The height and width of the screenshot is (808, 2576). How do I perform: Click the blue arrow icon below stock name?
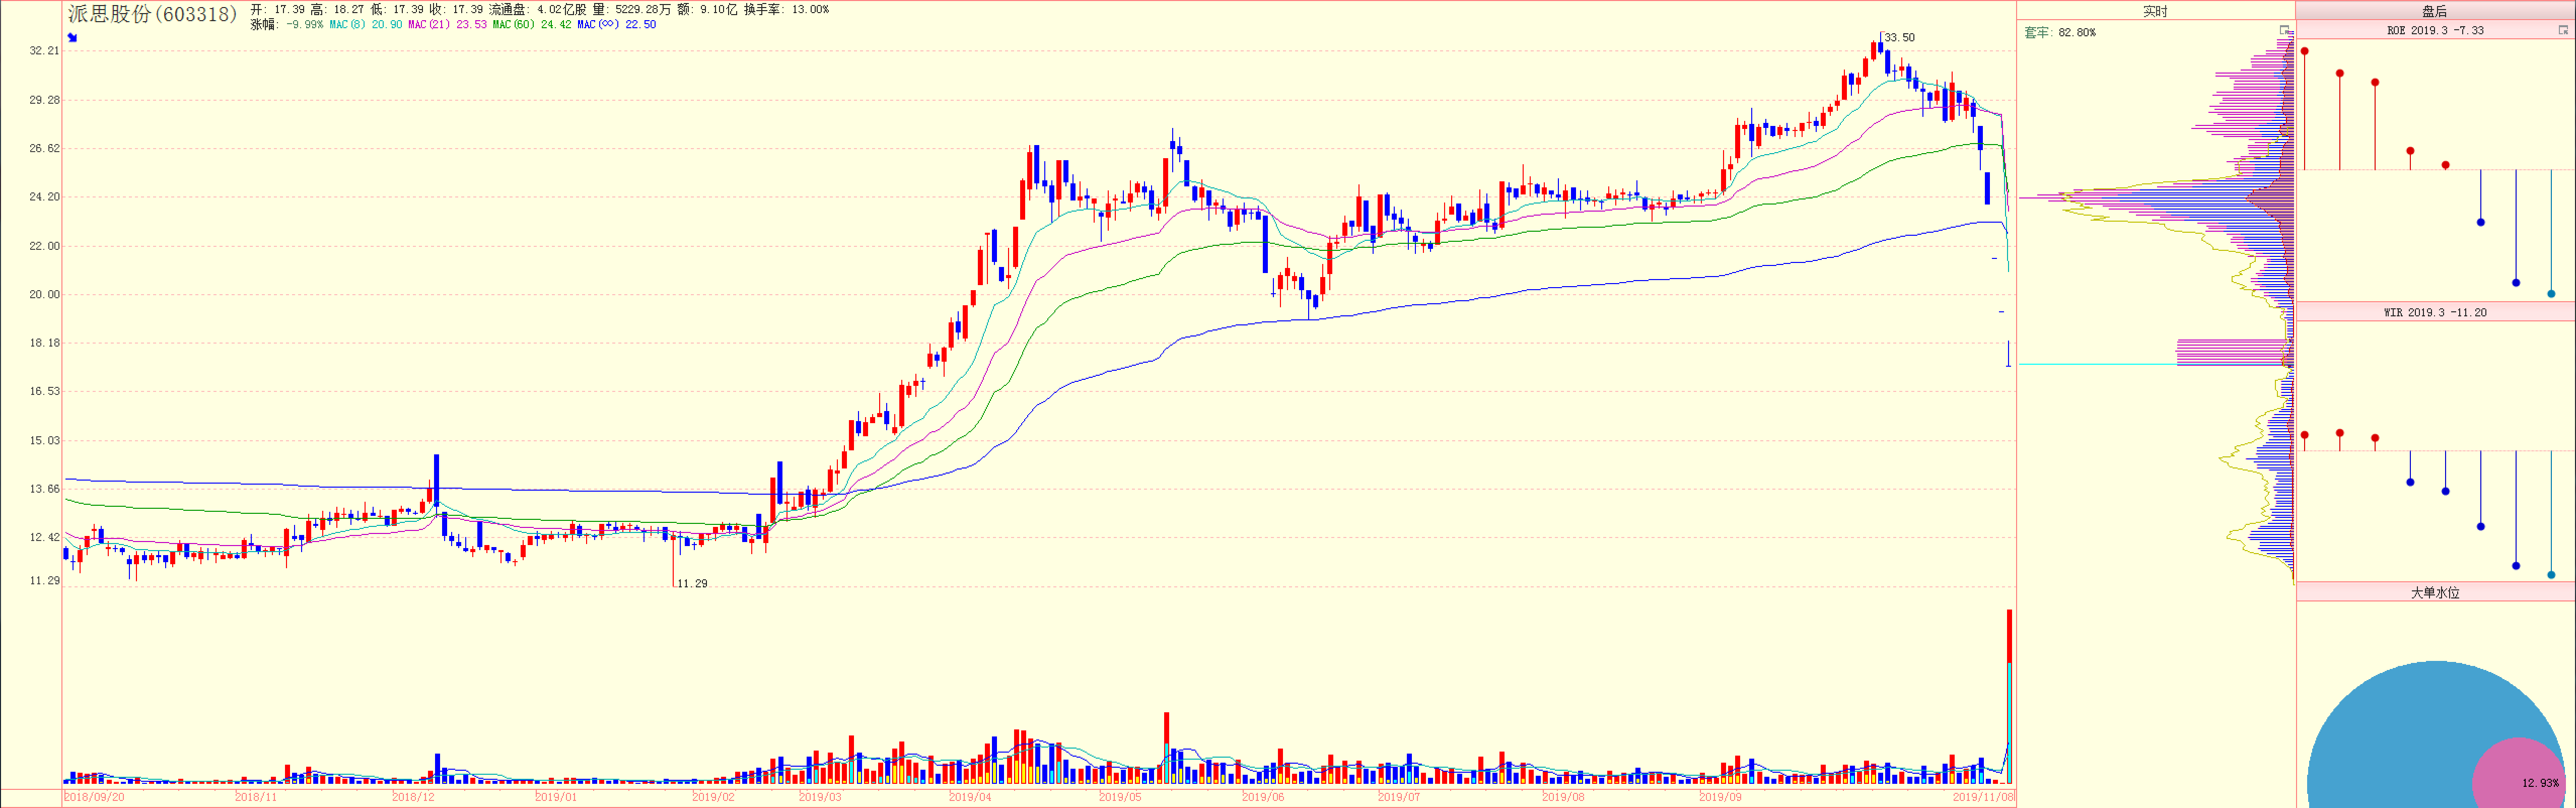pyautogui.click(x=72, y=38)
